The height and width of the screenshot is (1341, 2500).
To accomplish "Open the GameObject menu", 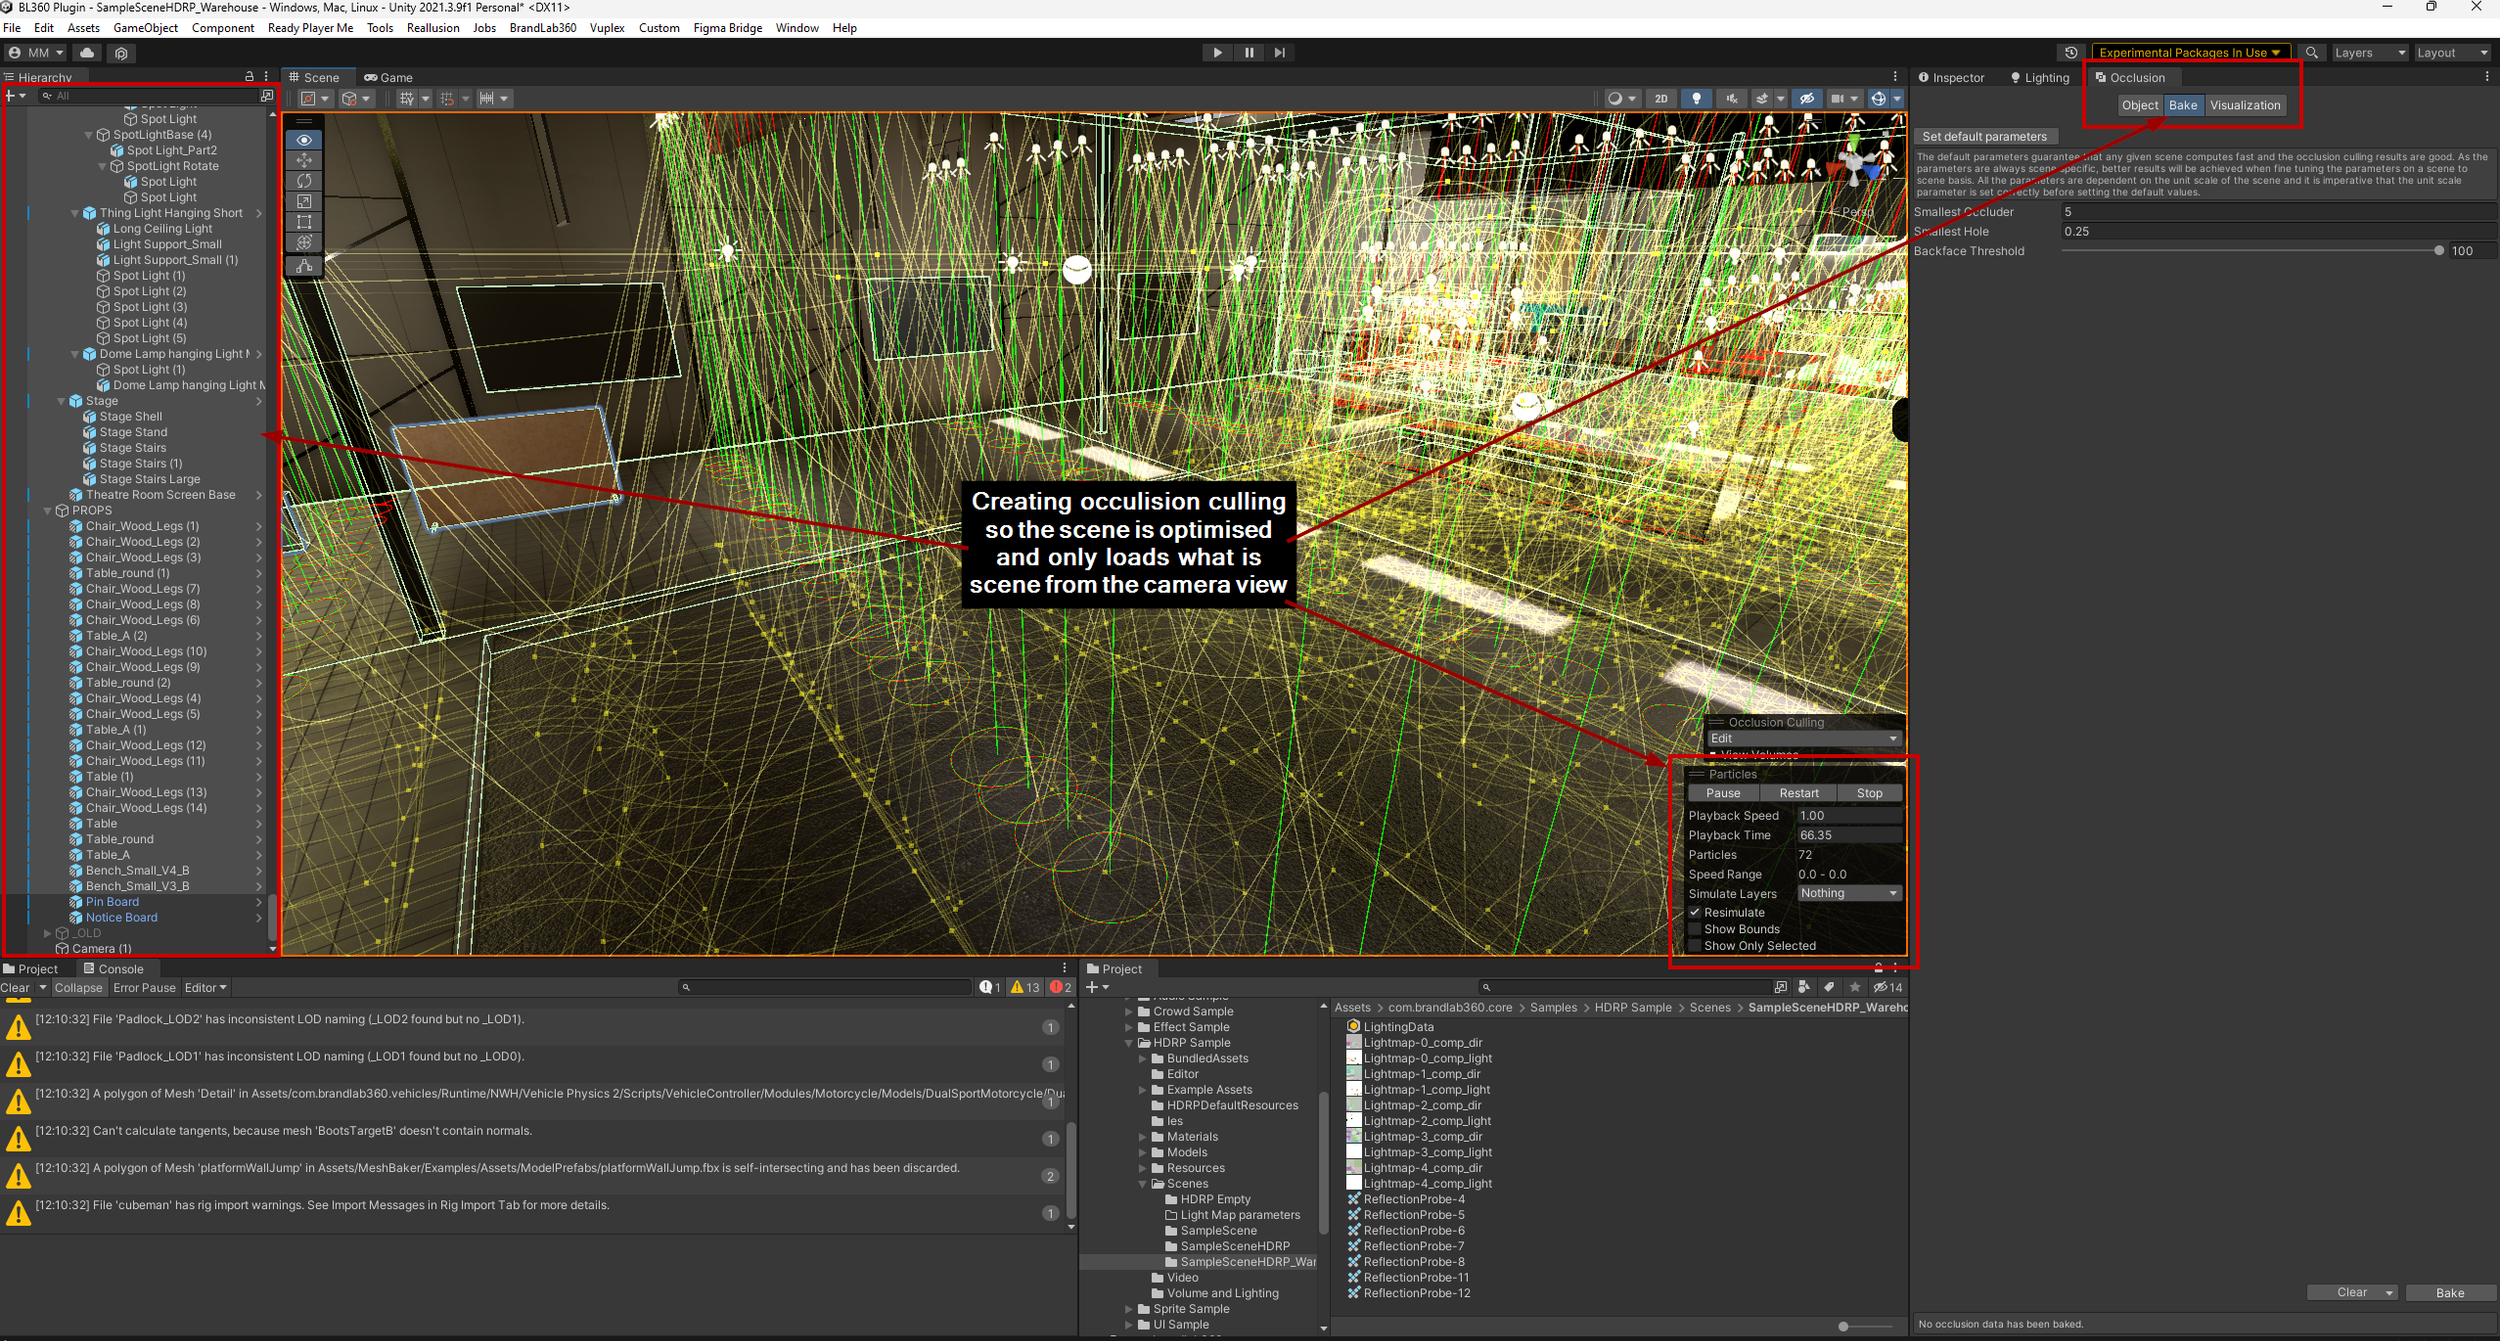I will (x=145, y=28).
